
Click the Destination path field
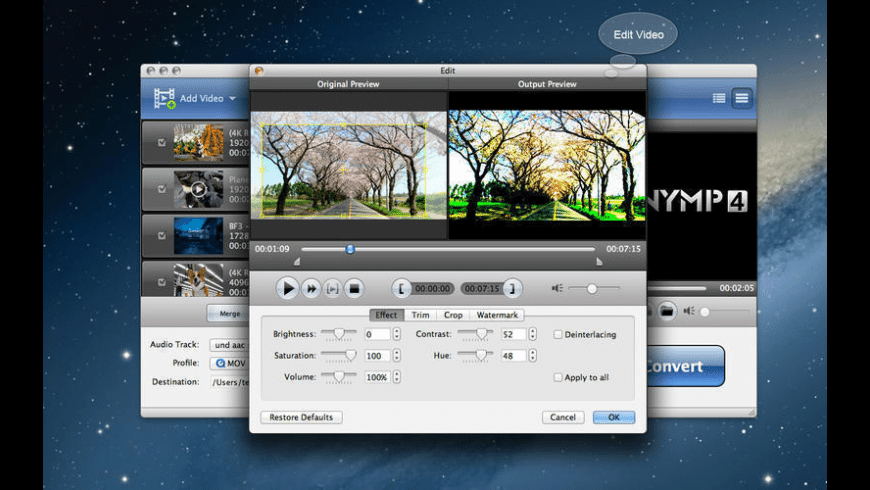pyautogui.click(x=230, y=382)
